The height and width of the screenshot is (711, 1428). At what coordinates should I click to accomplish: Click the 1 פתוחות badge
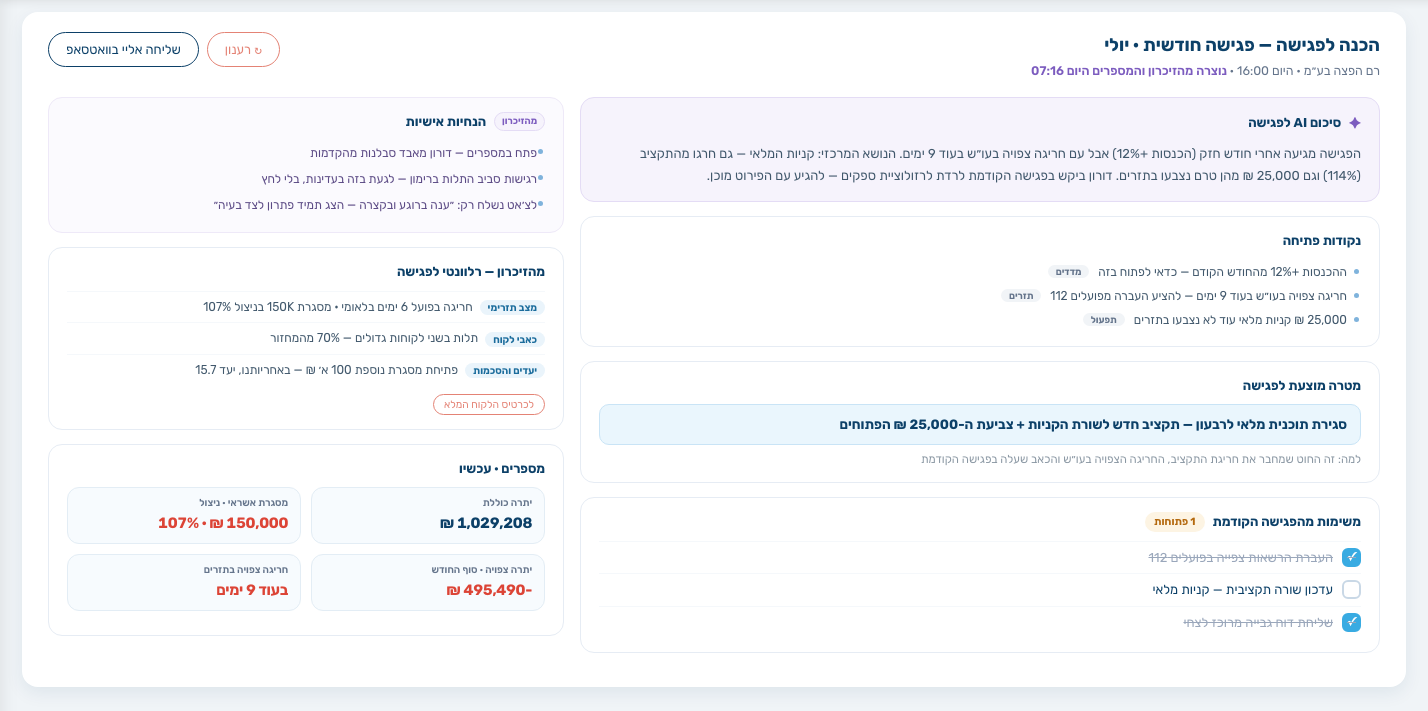[x=1175, y=522]
